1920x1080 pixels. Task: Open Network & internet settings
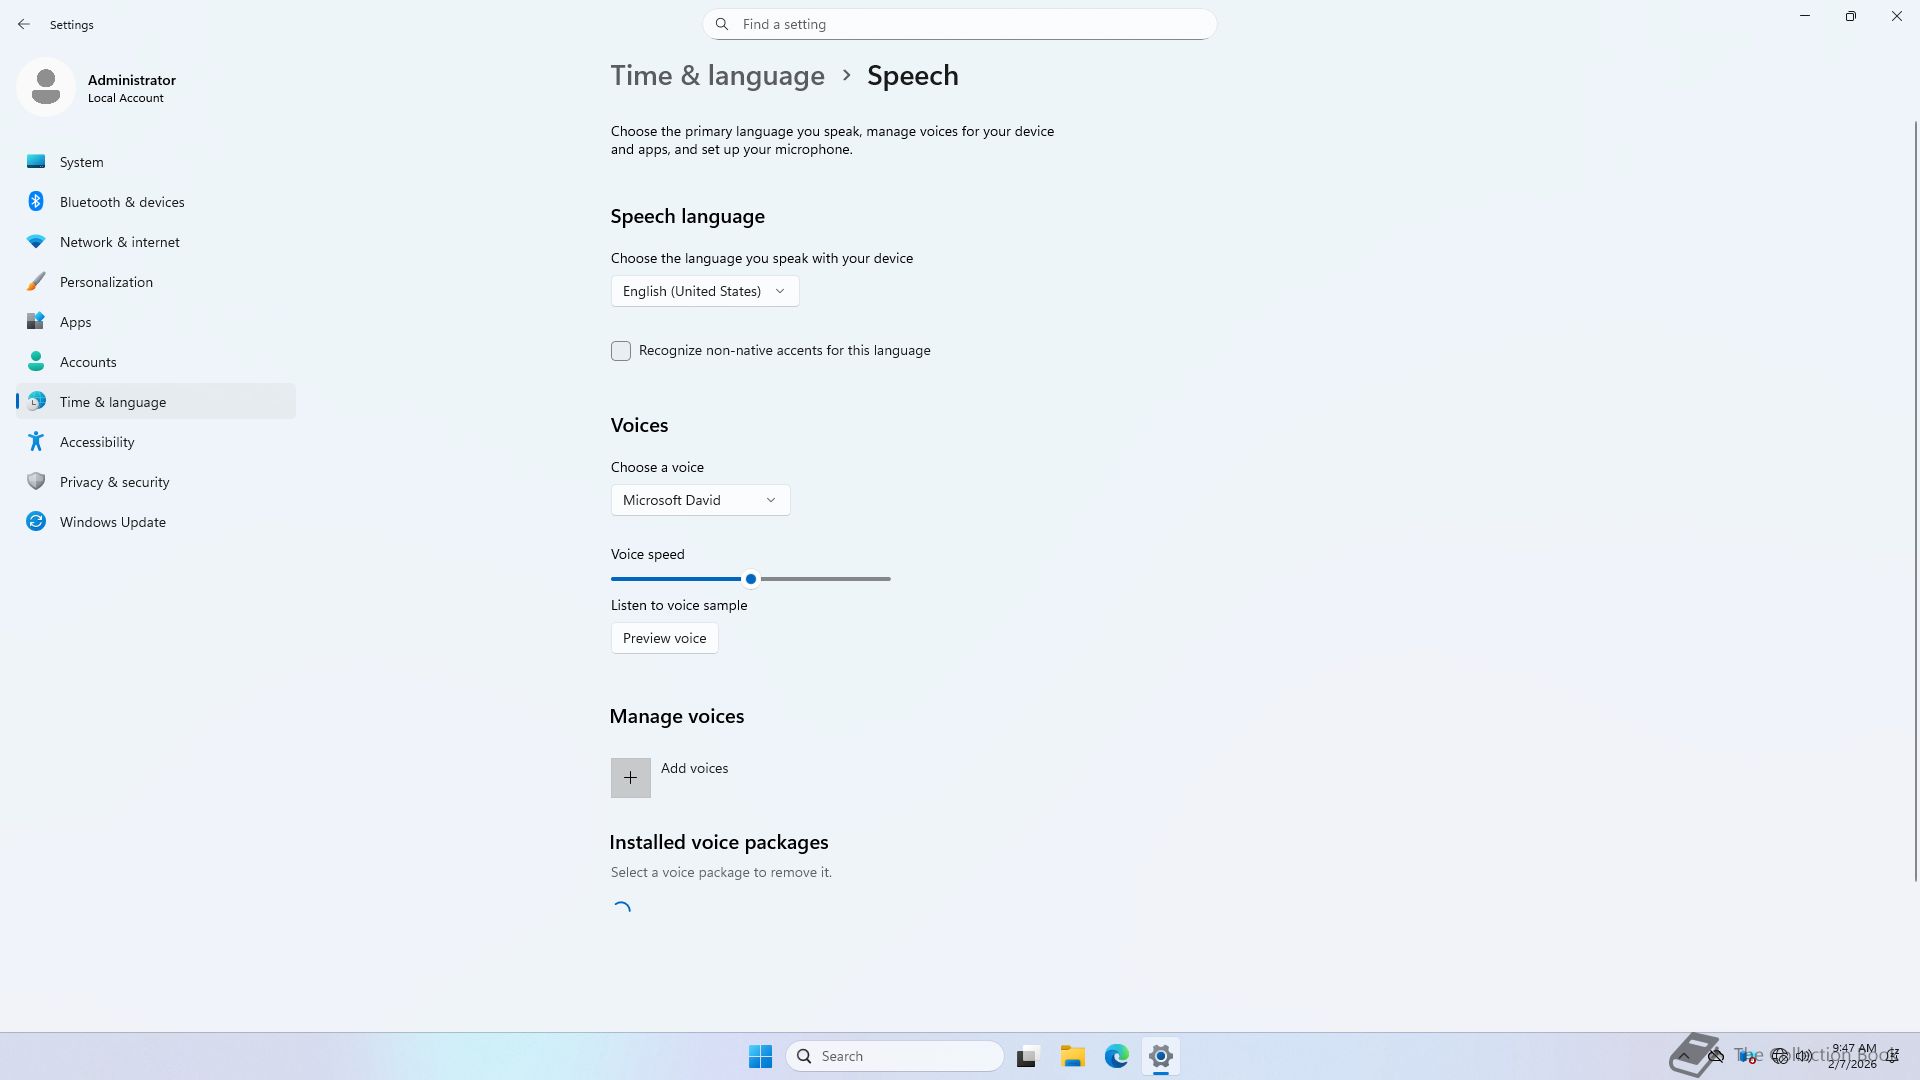[119, 242]
